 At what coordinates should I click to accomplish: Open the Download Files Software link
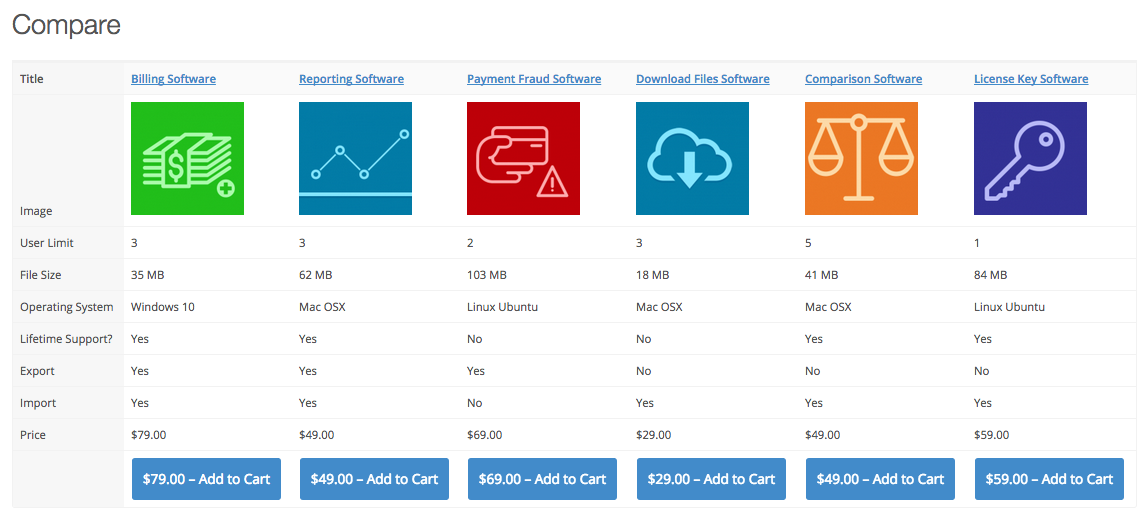tap(703, 79)
